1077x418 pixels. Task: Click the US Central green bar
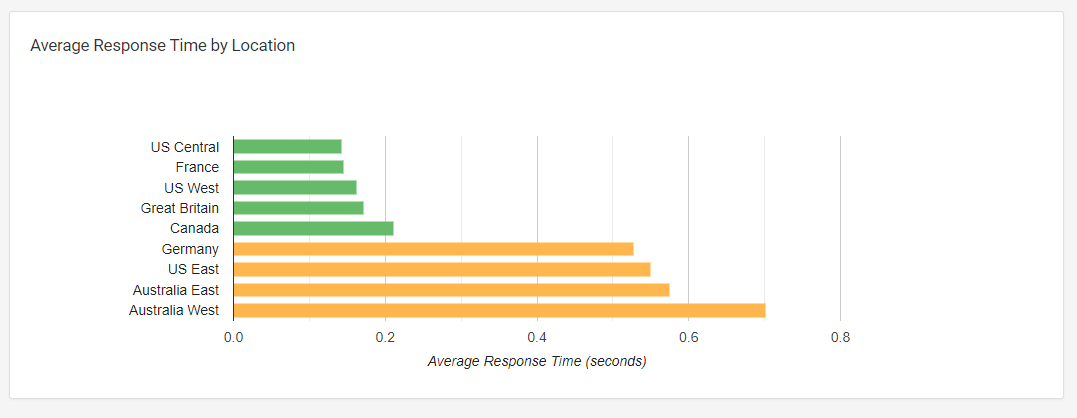tap(288, 147)
